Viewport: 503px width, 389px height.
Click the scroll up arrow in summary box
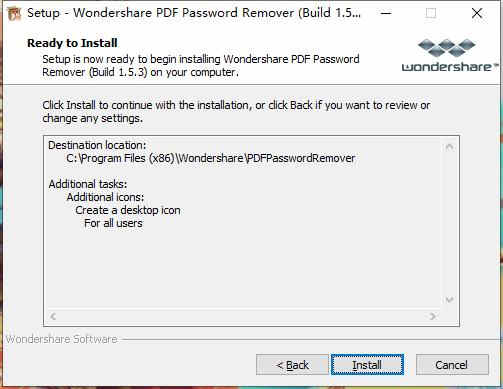pyautogui.click(x=449, y=147)
